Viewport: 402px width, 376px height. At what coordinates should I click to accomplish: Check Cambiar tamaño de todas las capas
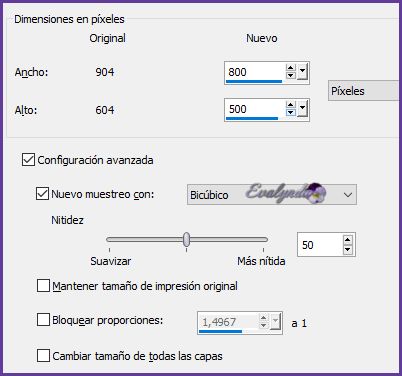[43, 355]
